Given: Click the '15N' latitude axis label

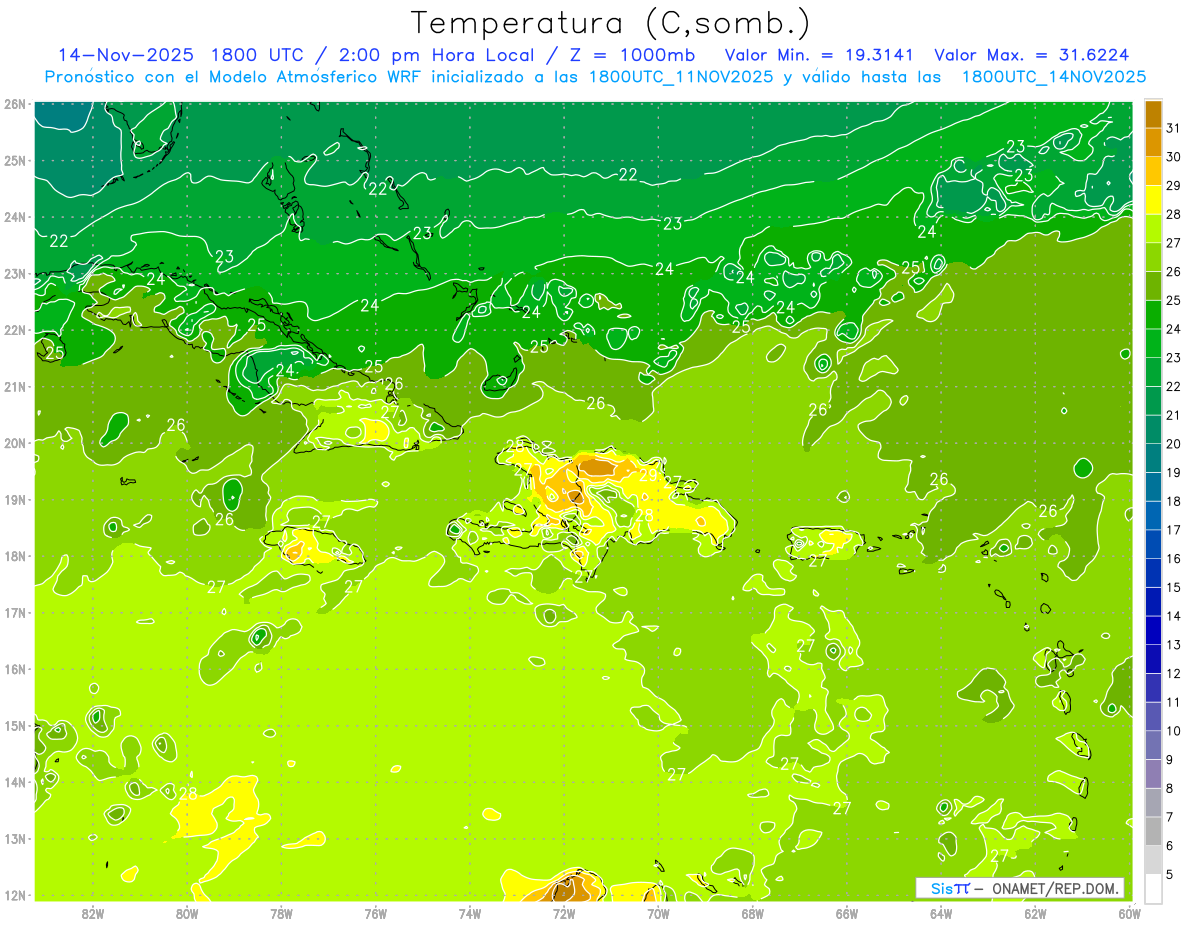Looking at the screenshot, I should tap(14, 725).
